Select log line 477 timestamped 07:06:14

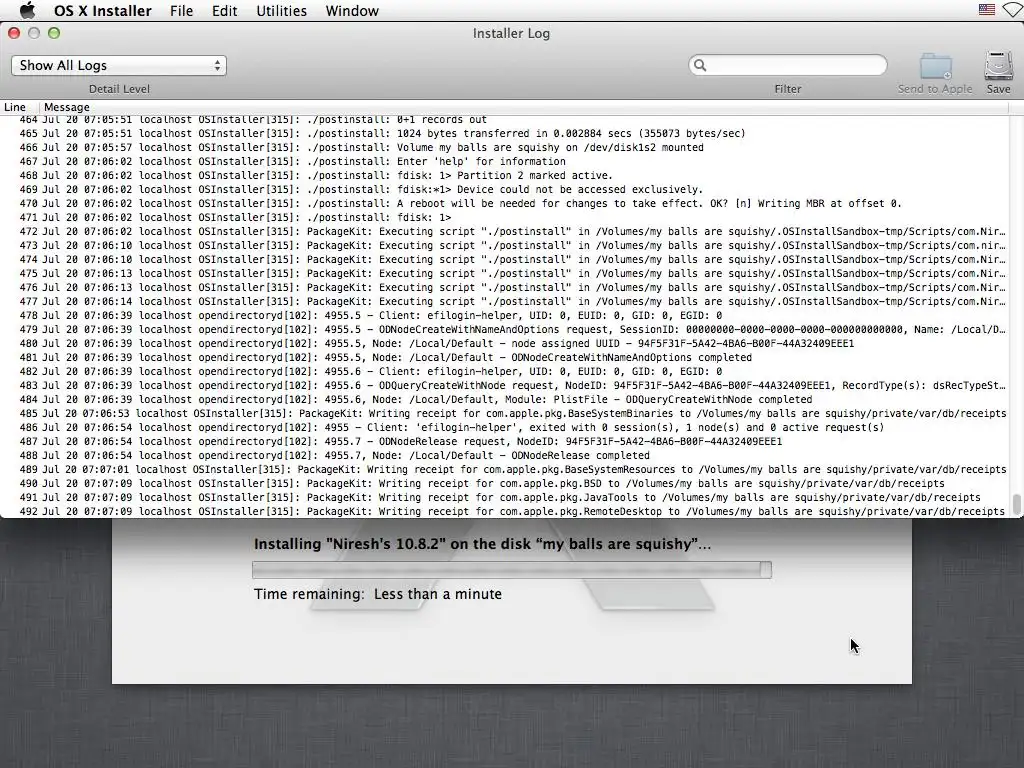(504, 302)
